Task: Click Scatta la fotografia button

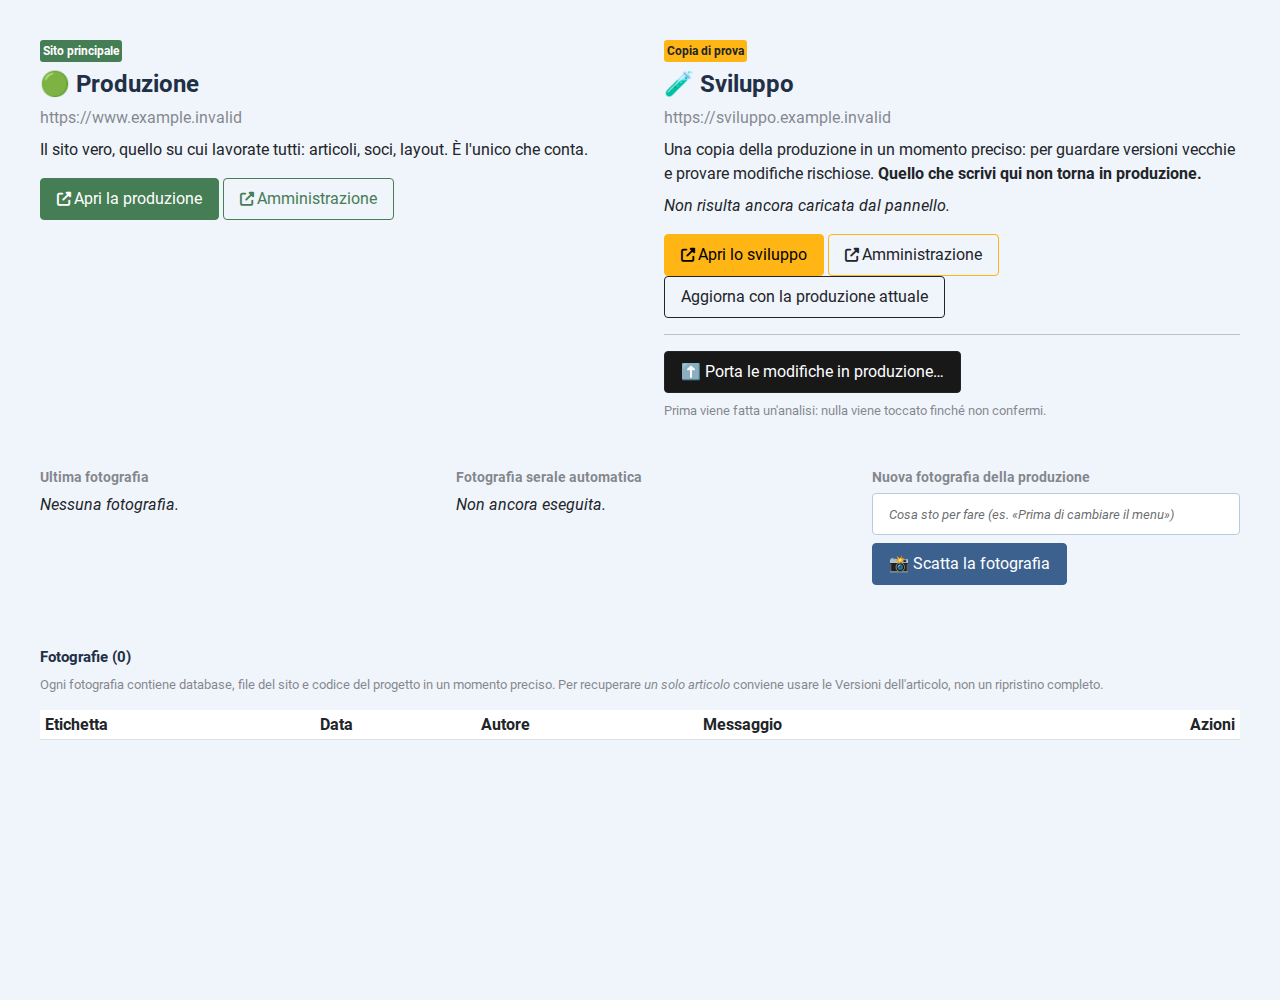Action: coord(969,564)
